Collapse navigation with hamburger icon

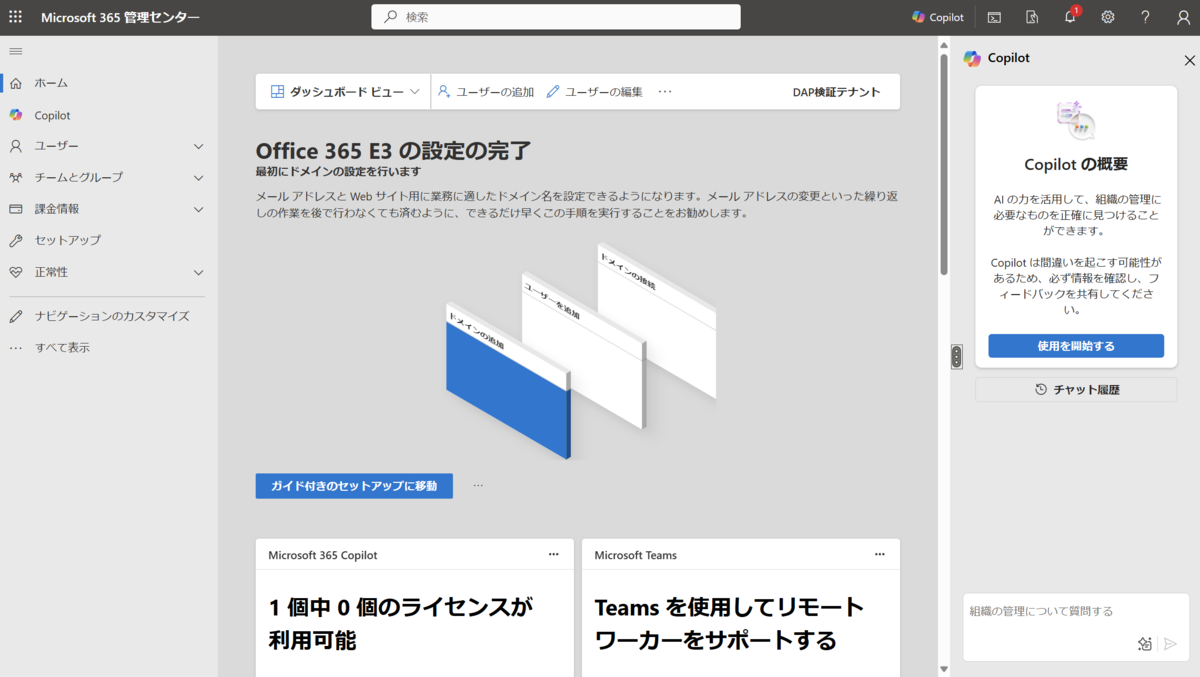click(15, 51)
